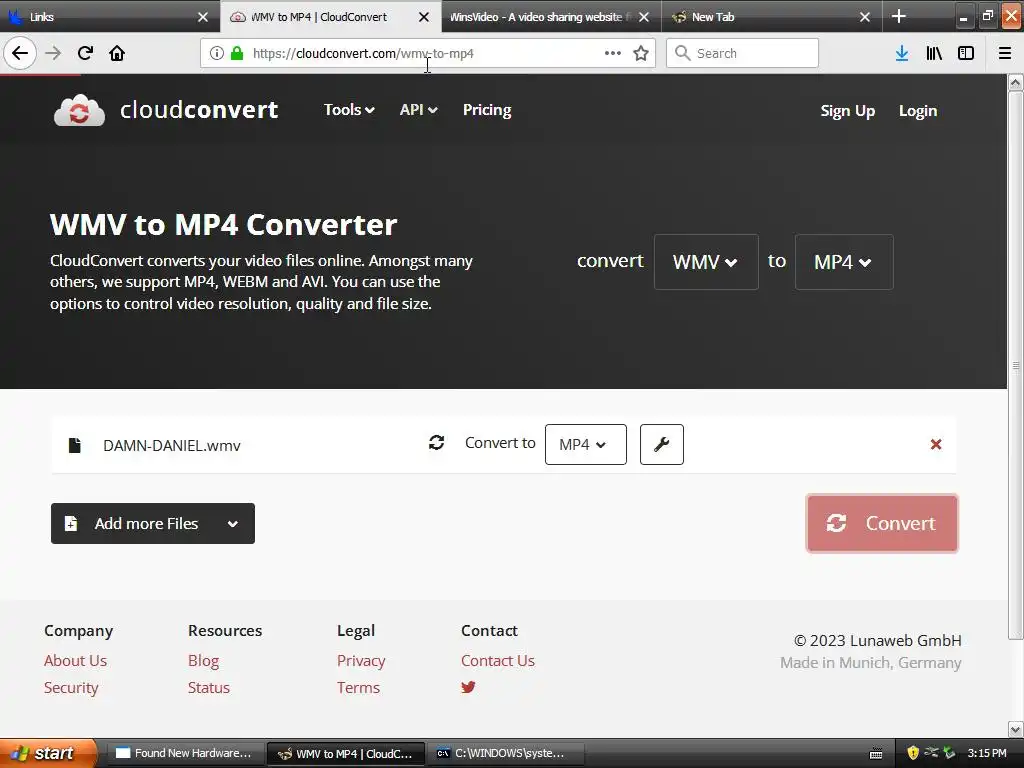
Task: Click the DAMN-DANIEL.wmv file name
Action: click(172, 445)
